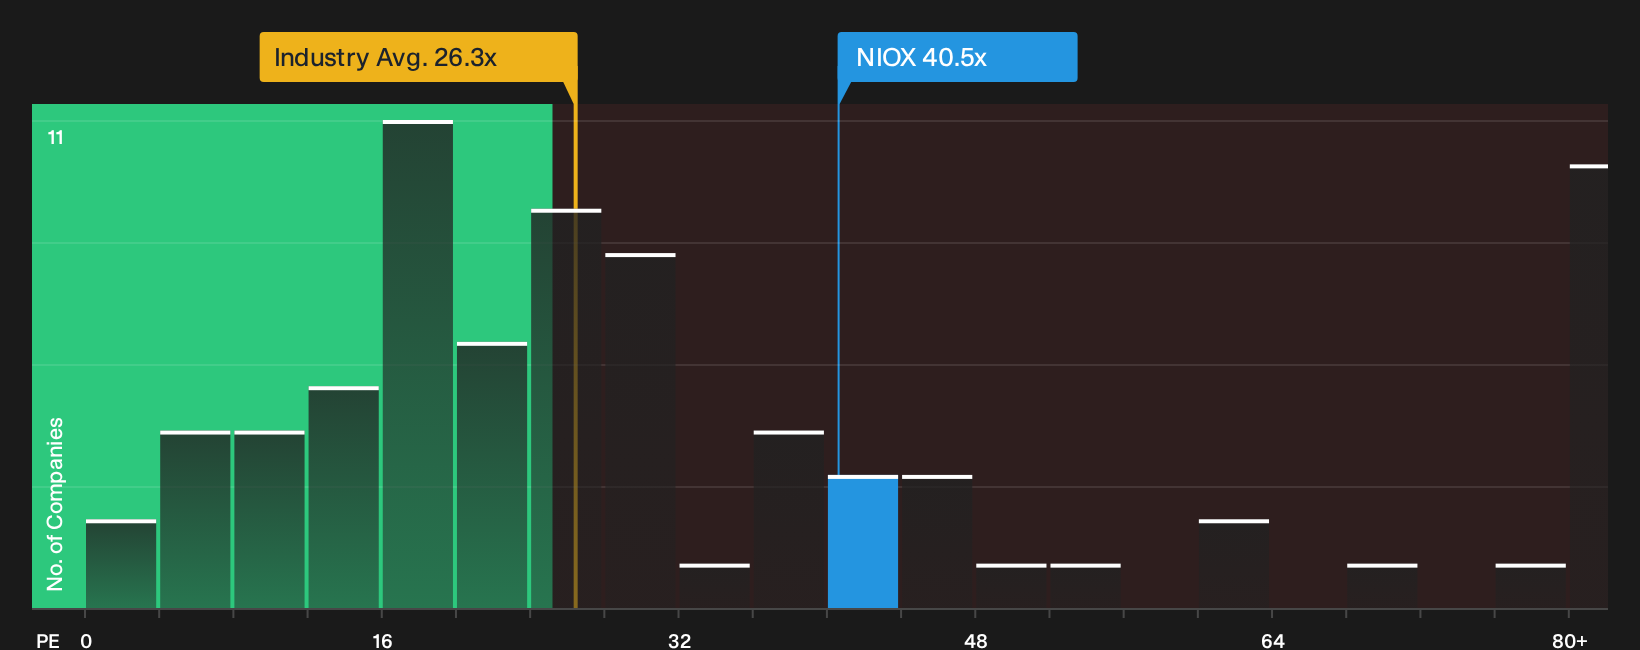Select the blue highlighted NIOX histogram bar

(x=863, y=542)
